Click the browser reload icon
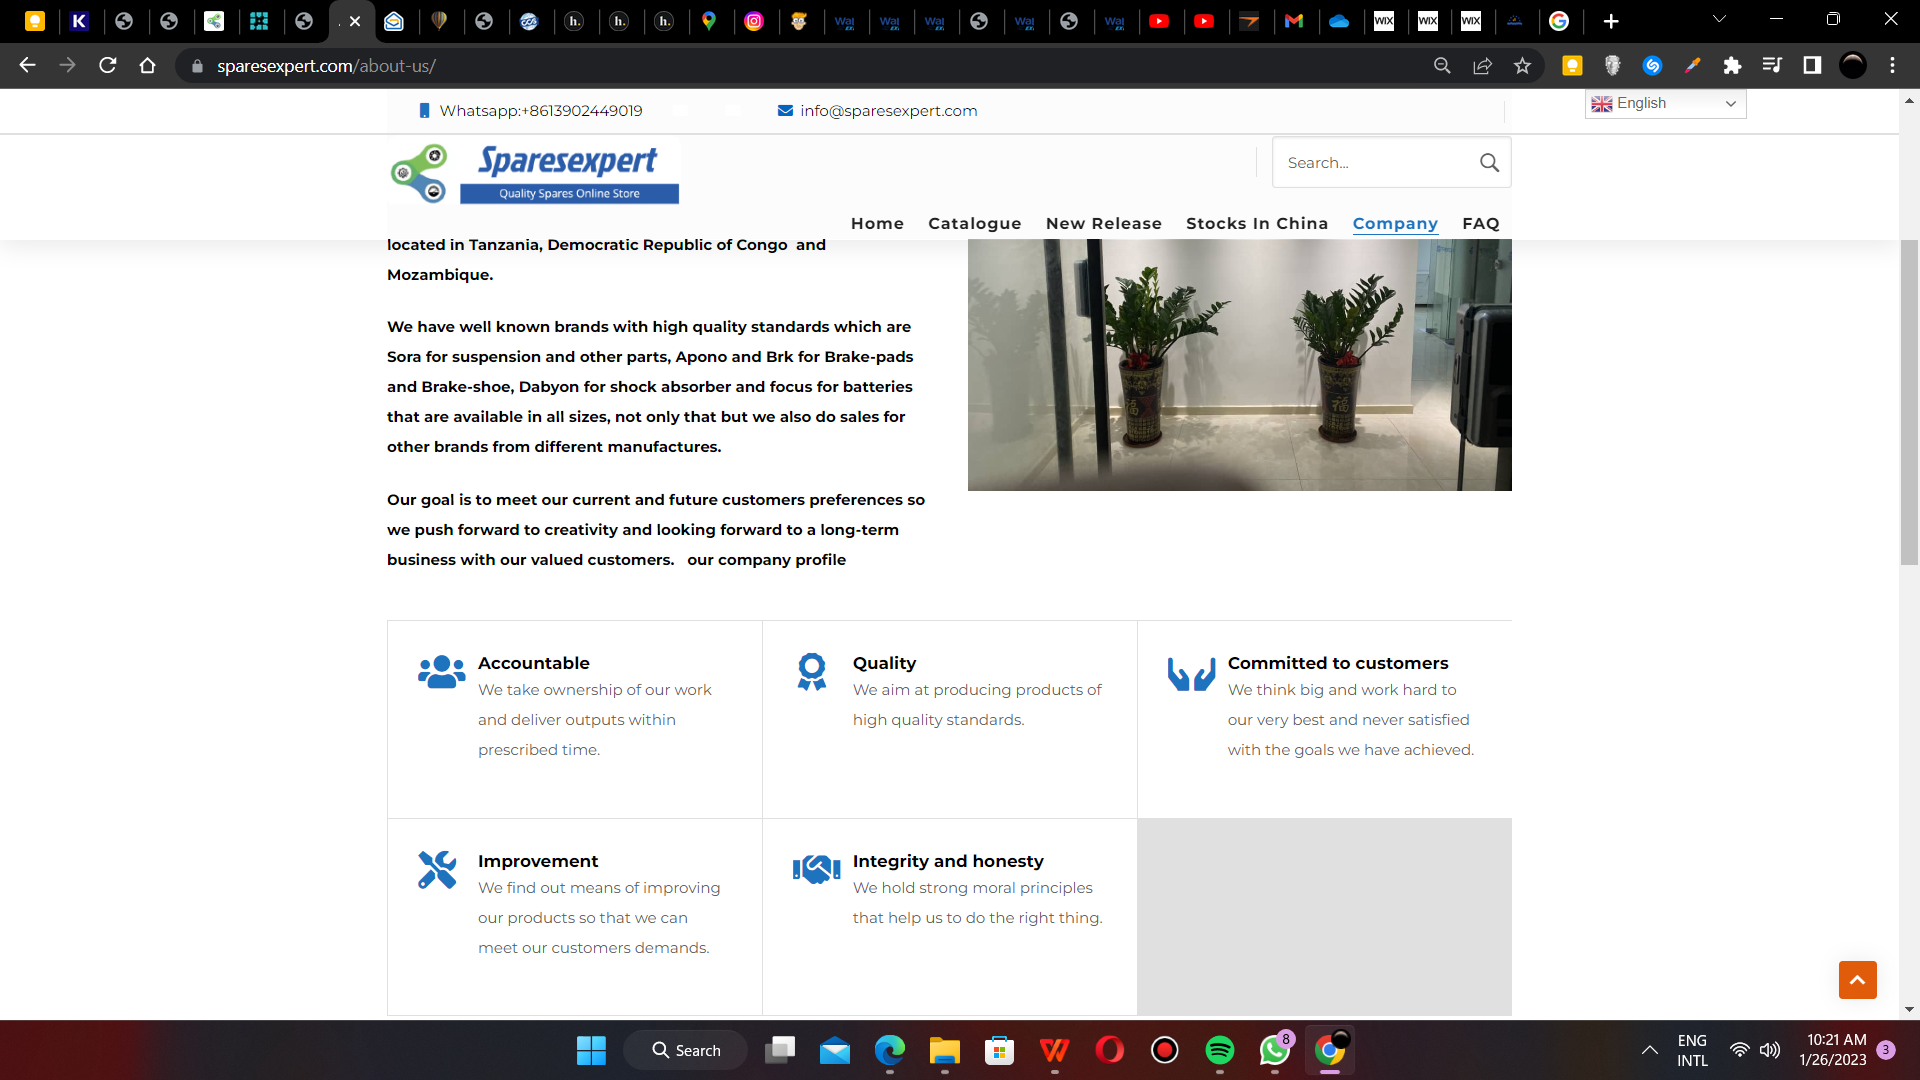The image size is (1920, 1080). click(108, 66)
